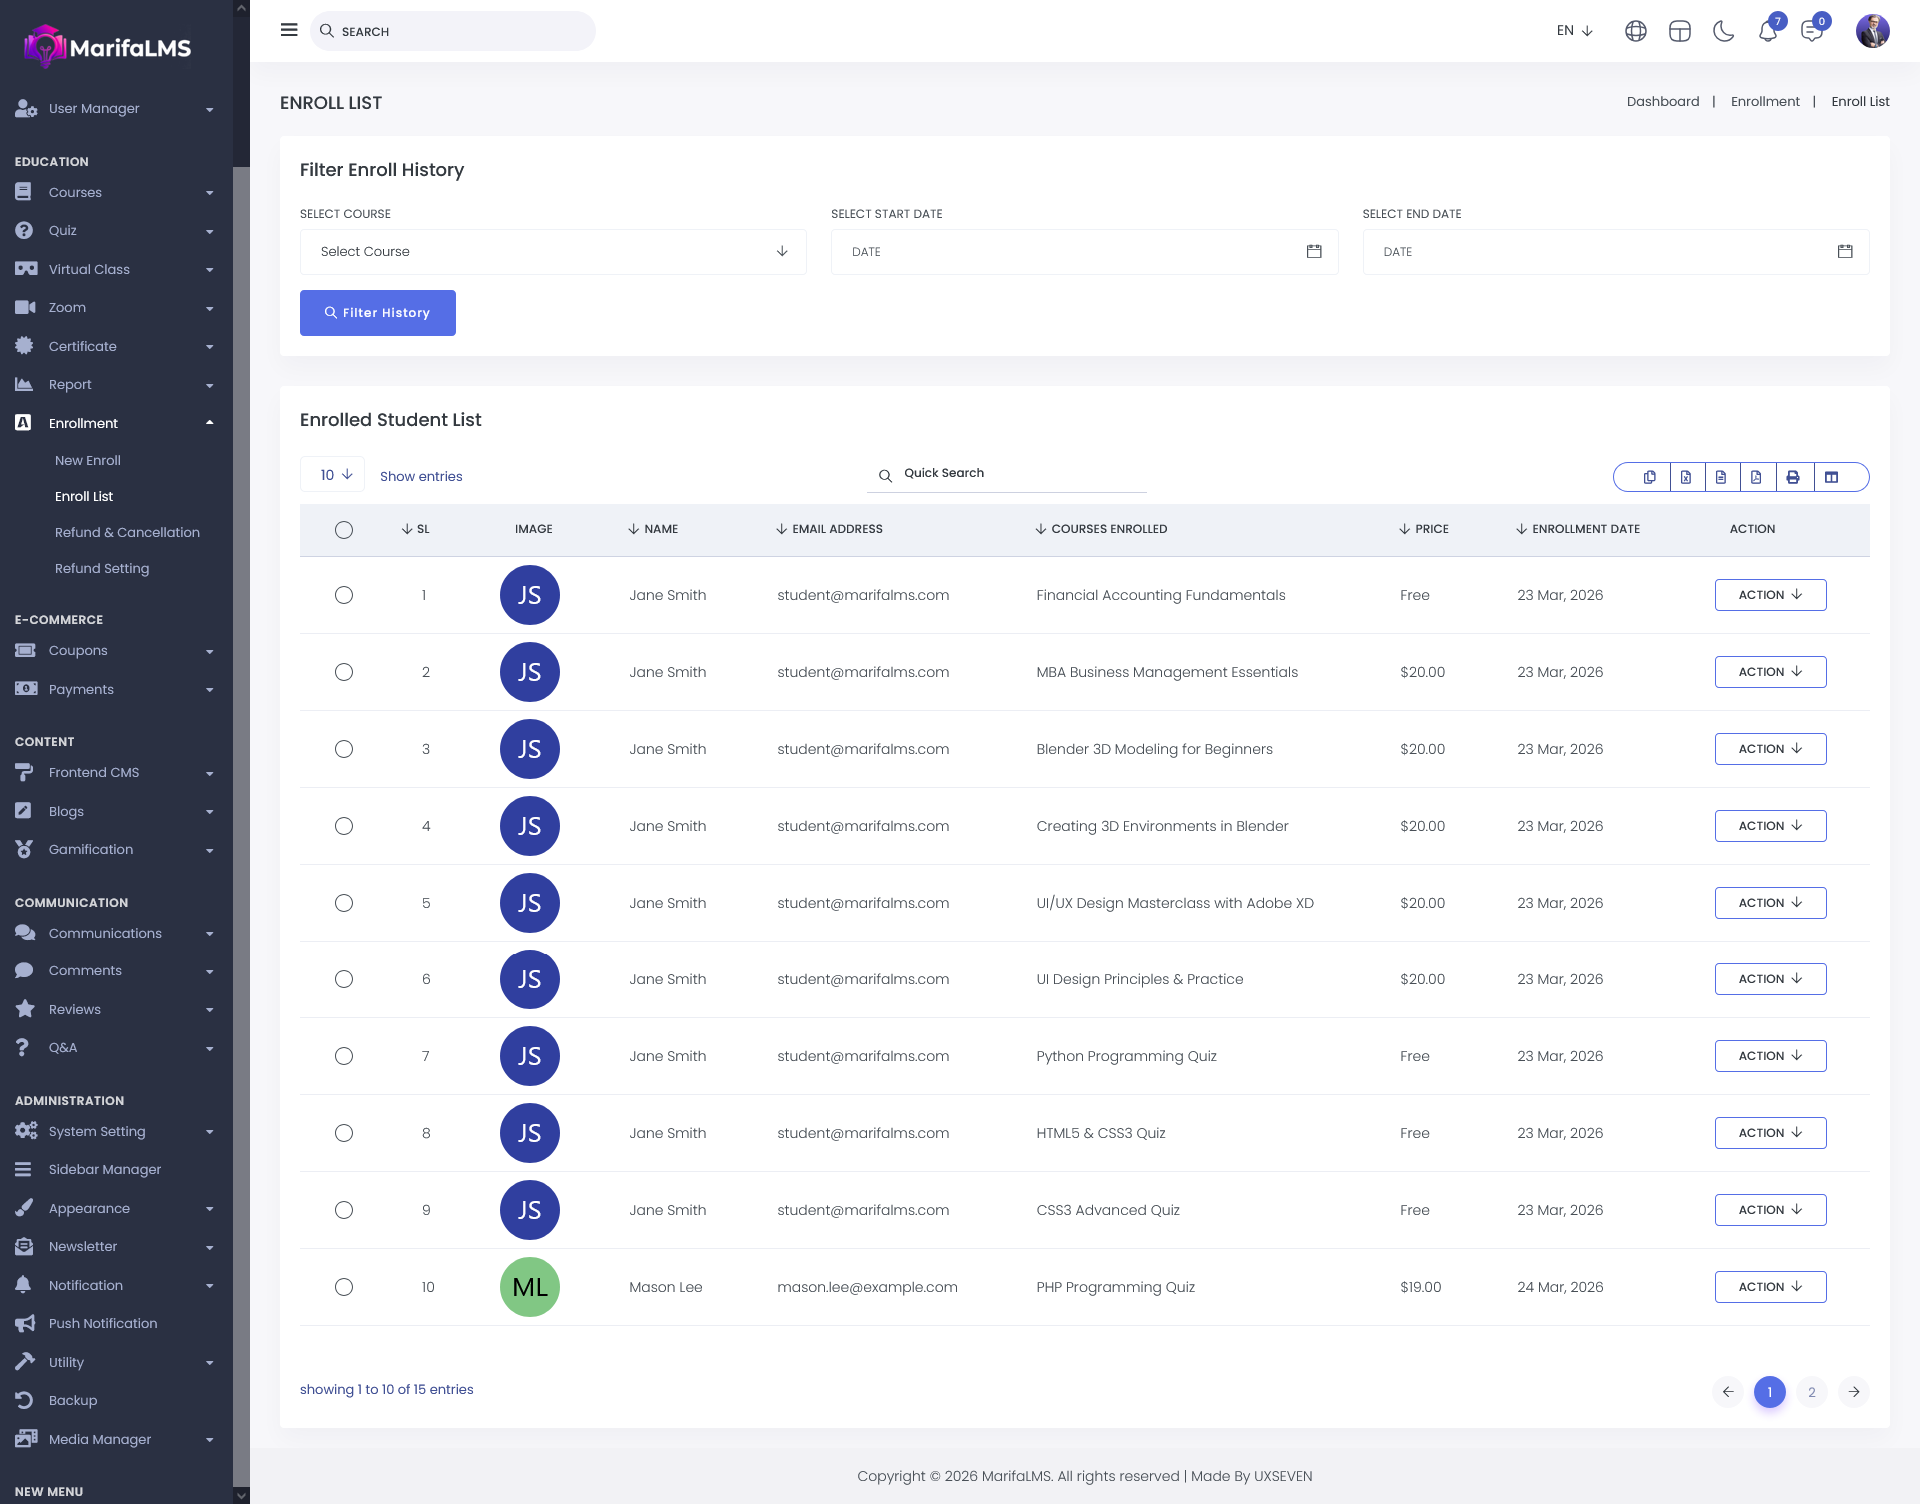Open the column visibility icon
Image resolution: width=1920 pixels, height=1505 pixels.
coord(1831,477)
